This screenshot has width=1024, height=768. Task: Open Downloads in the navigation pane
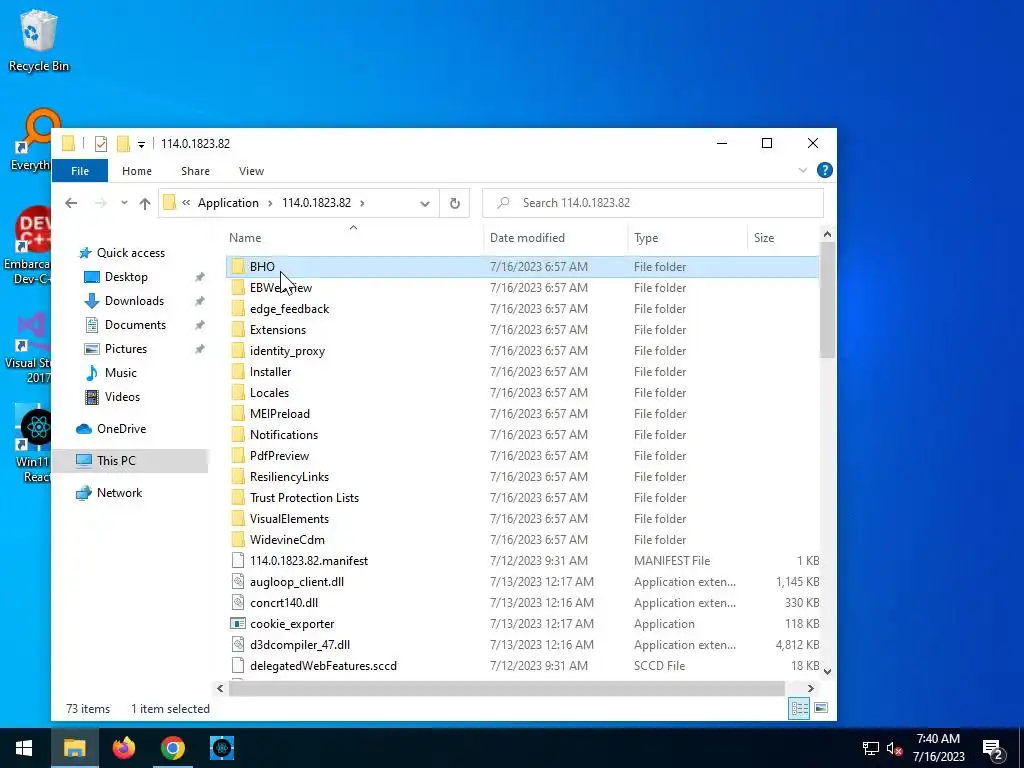134,301
